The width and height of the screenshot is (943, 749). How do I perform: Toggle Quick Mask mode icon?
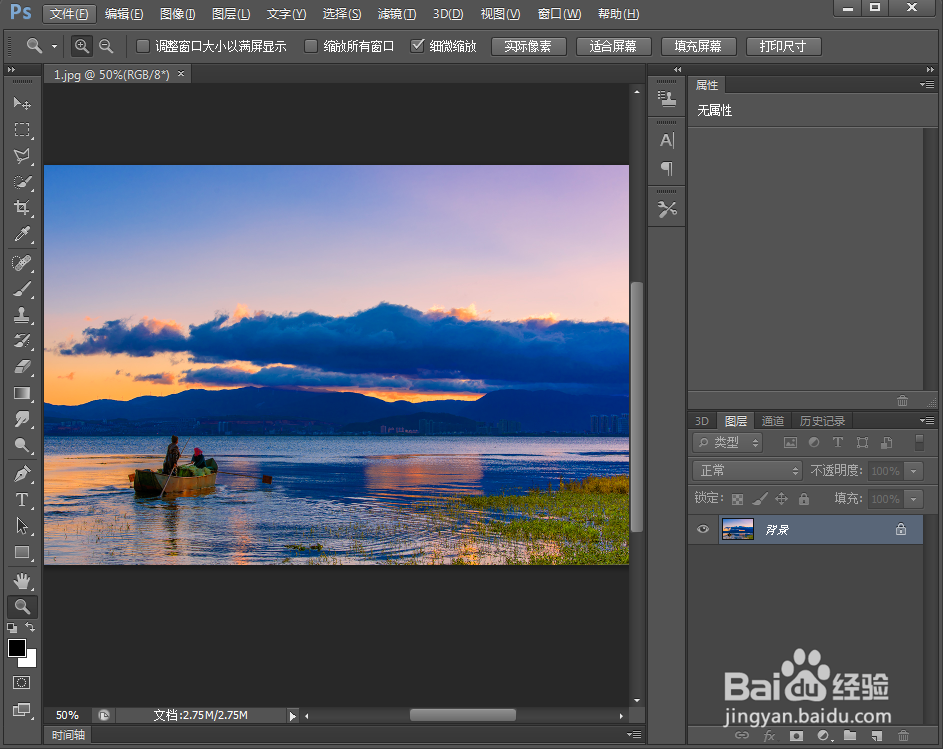pyautogui.click(x=22, y=683)
